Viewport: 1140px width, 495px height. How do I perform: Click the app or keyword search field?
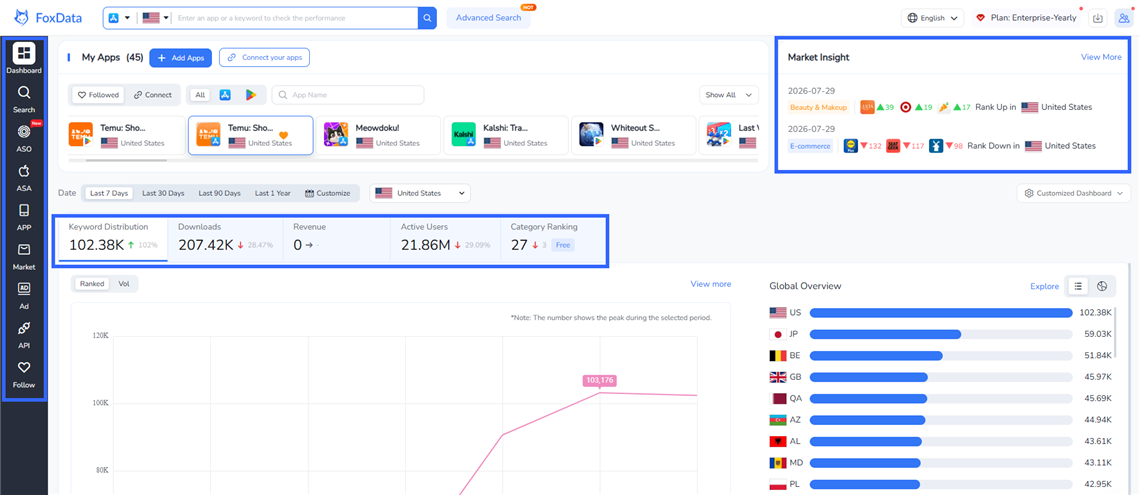pyautogui.click(x=294, y=17)
